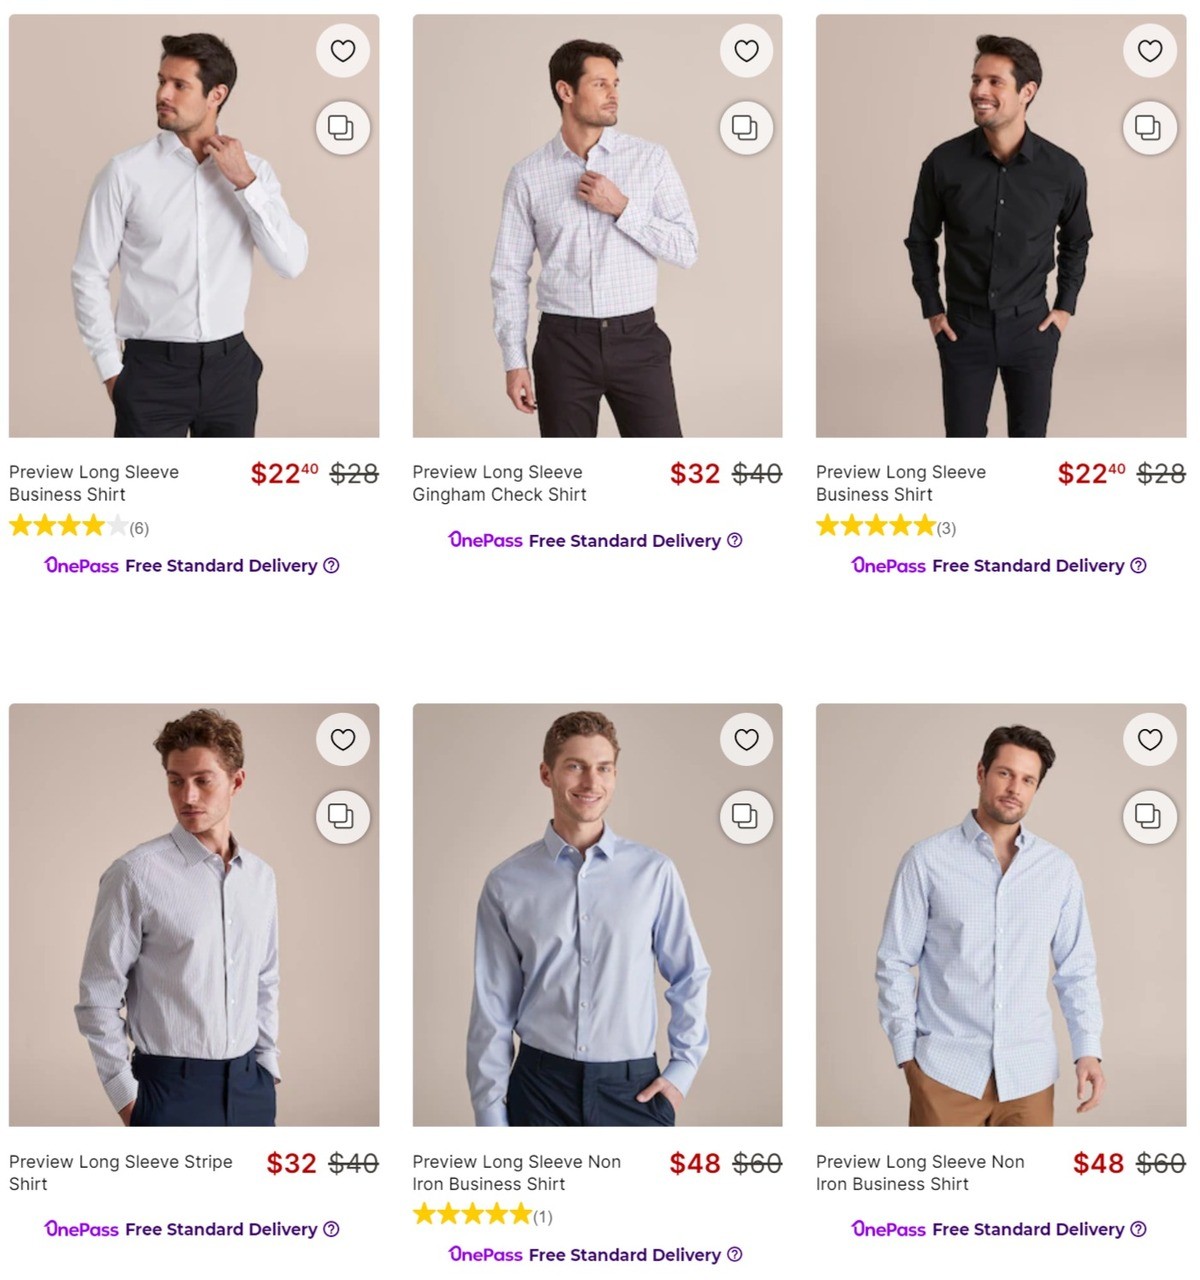Image resolution: width=1200 pixels, height=1280 pixels.
Task: Toggle the wishlist heart on the bottom-right check shirt
Action: pyautogui.click(x=1149, y=740)
